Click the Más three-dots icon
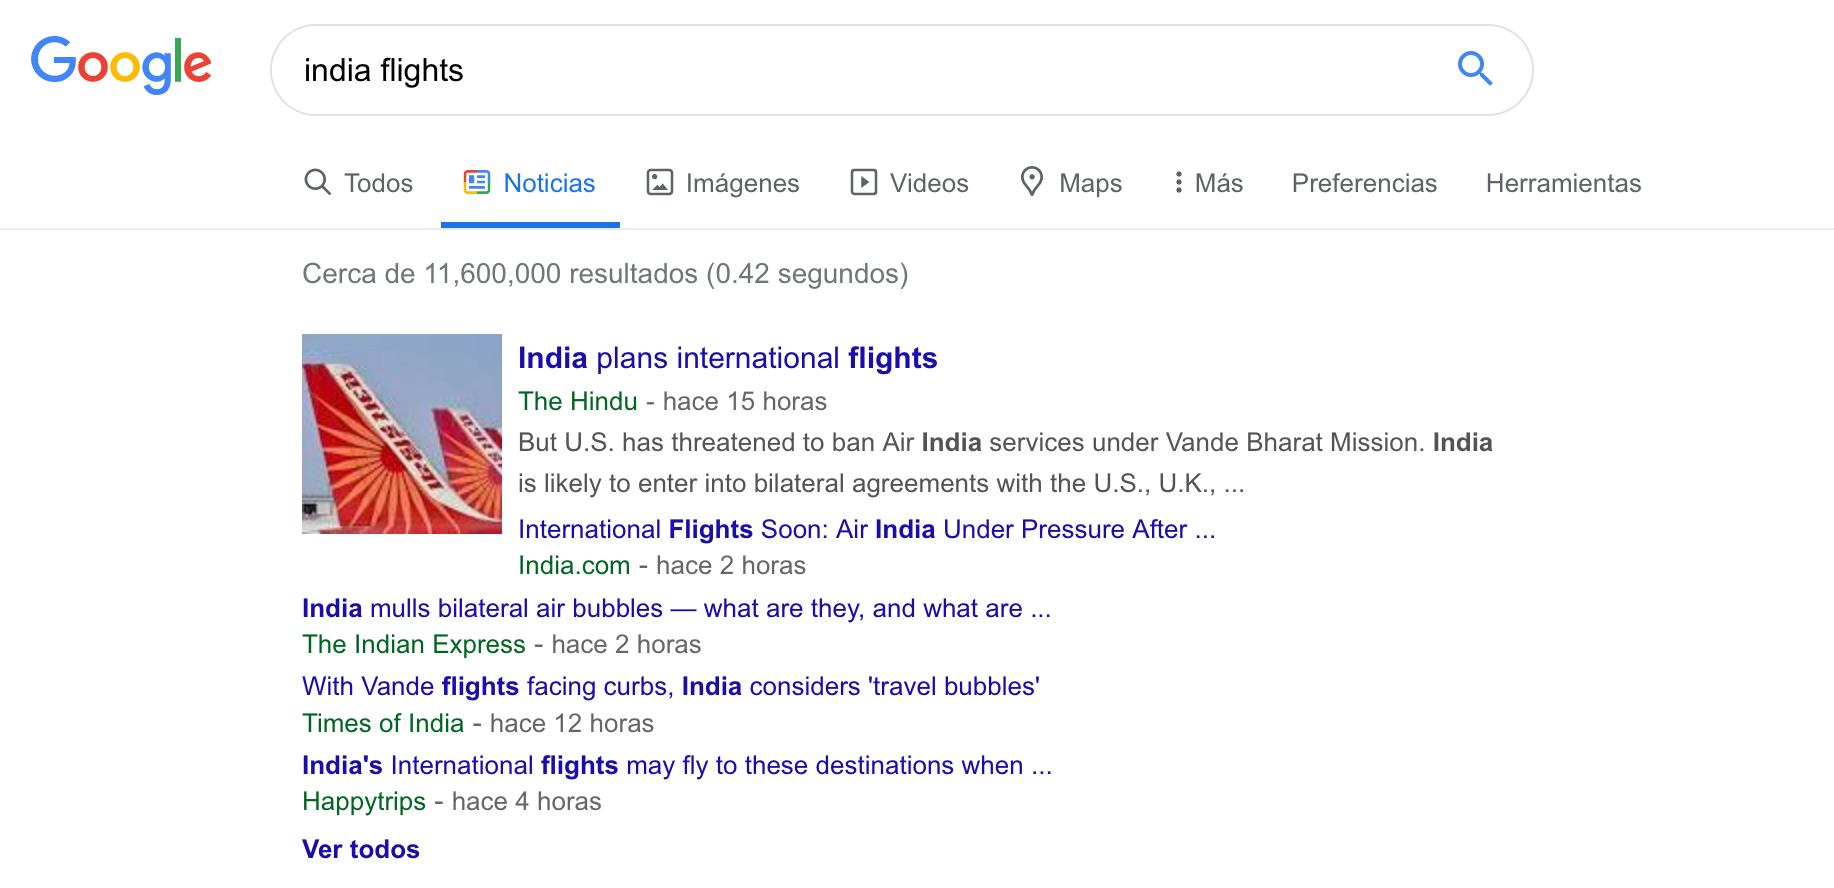Image resolution: width=1834 pixels, height=888 pixels. [x=1179, y=182]
